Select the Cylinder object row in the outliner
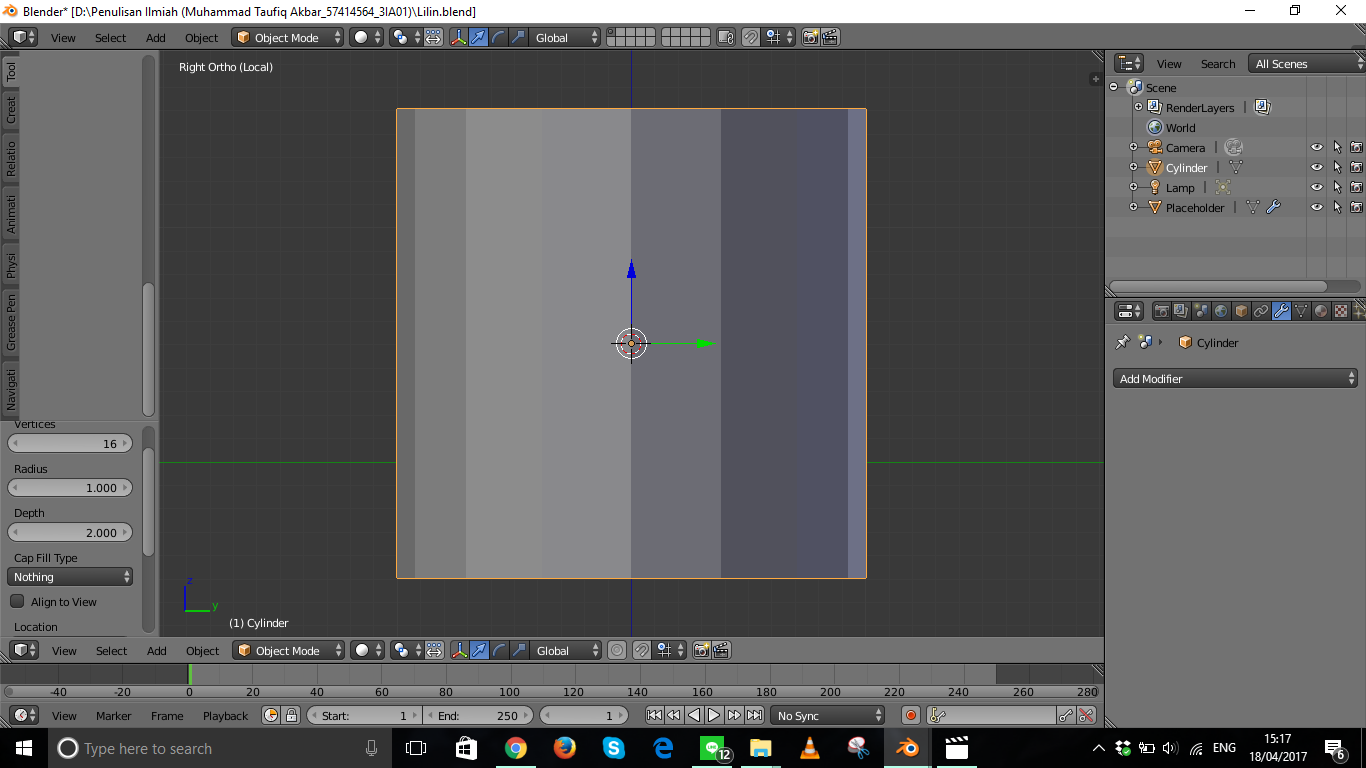 click(x=1186, y=167)
